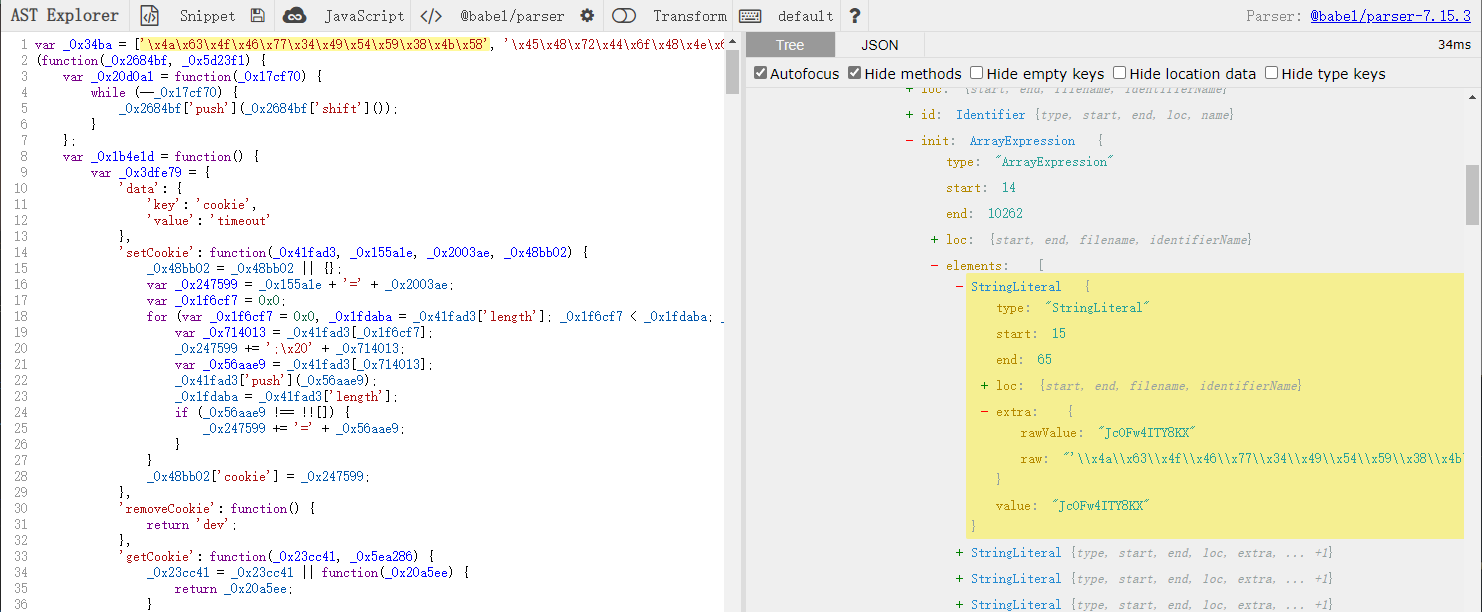Click the ArrayExpression node name
1482x612 pixels.
pos(1022,141)
